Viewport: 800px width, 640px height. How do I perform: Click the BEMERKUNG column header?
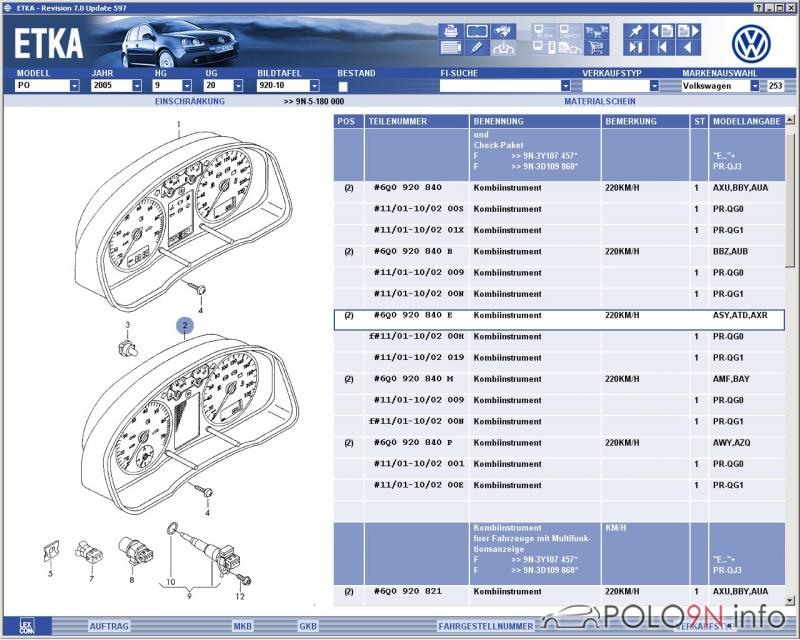[645, 121]
